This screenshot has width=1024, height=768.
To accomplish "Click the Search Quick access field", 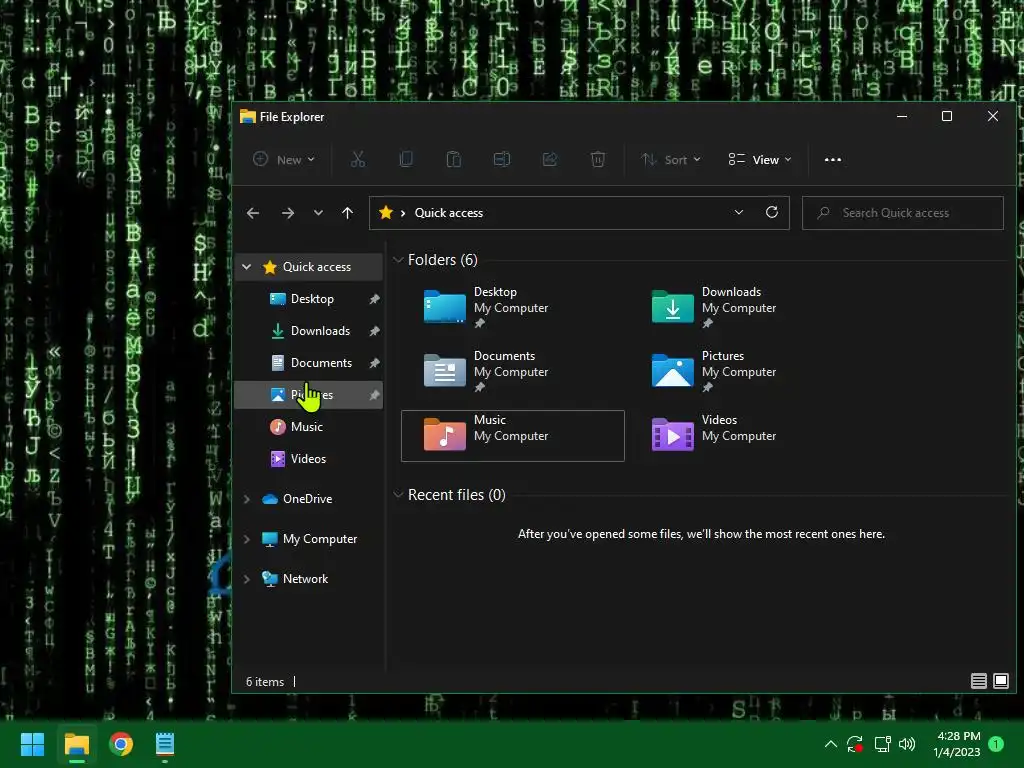I will click(903, 213).
